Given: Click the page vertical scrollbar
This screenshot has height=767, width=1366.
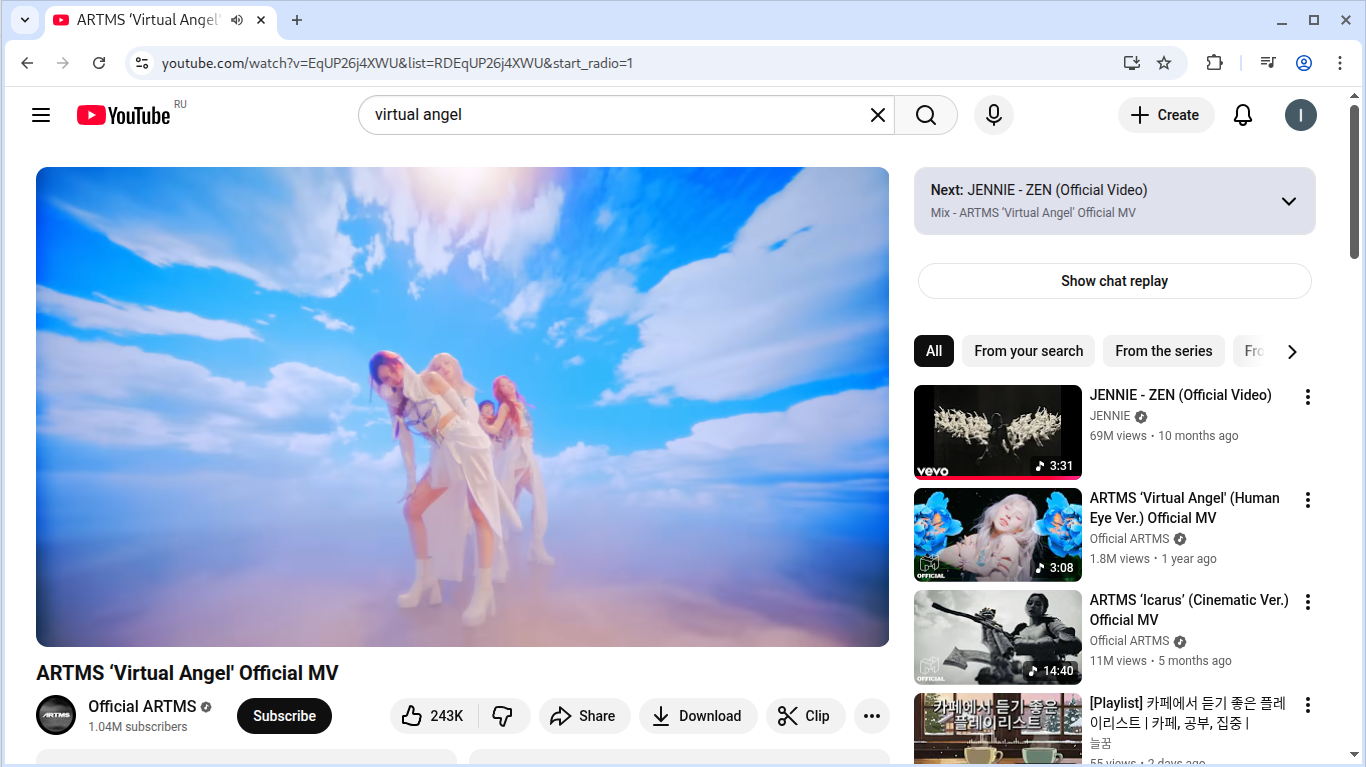Looking at the screenshot, I should point(1355,180).
